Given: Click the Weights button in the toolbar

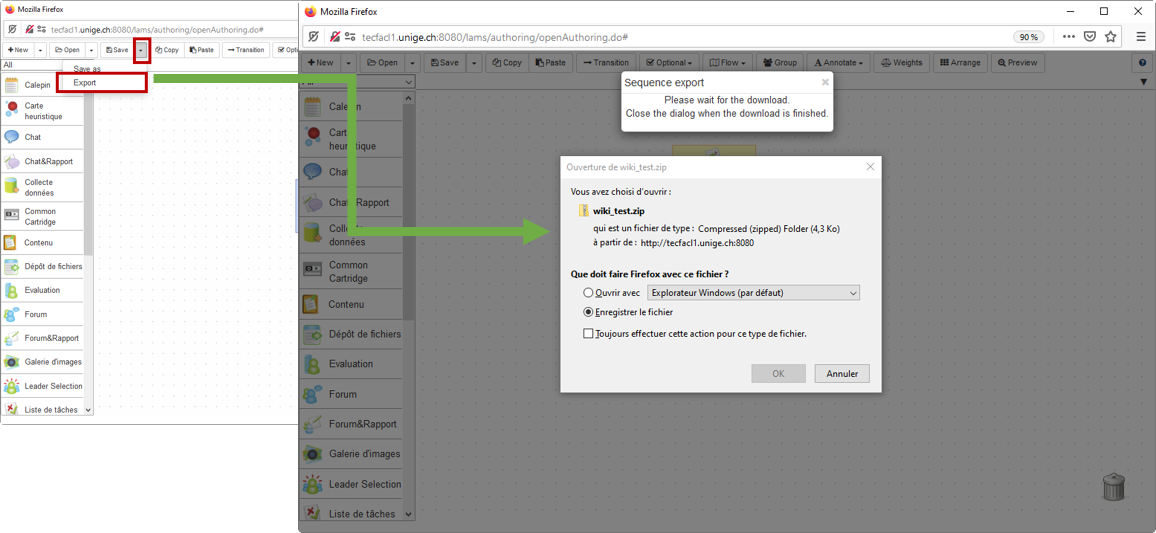Looking at the screenshot, I should click(x=901, y=63).
